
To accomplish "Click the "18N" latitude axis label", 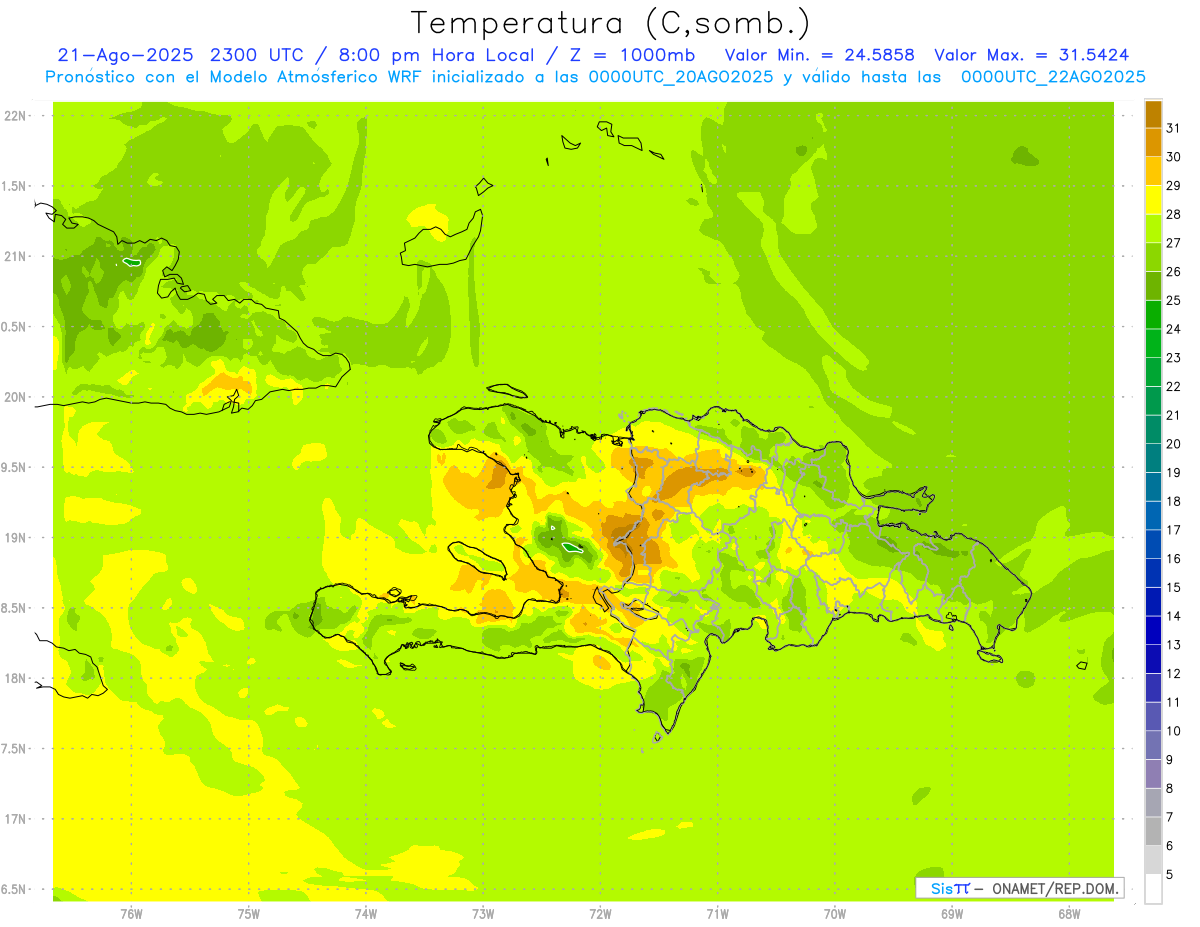I will (15, 679).
